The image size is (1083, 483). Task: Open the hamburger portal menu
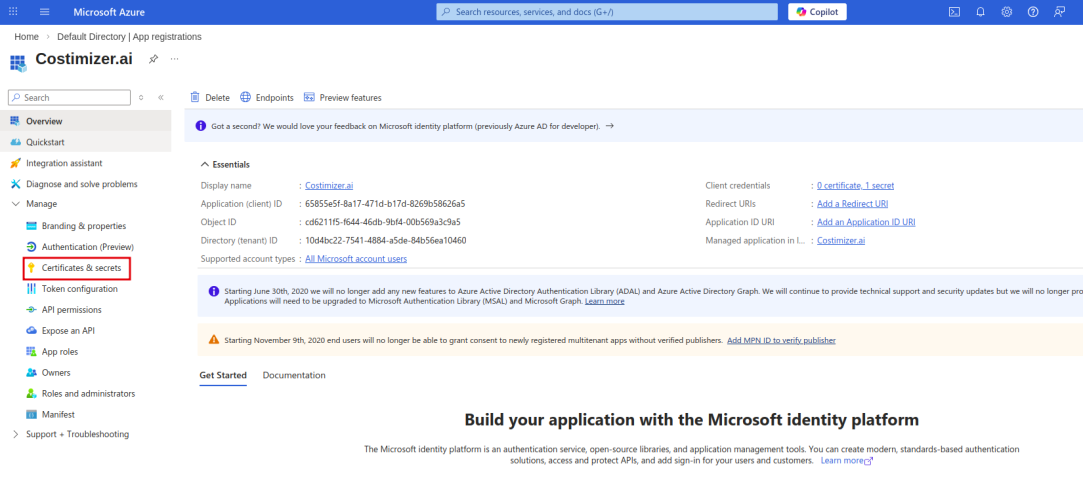click(x=45, y=12)
